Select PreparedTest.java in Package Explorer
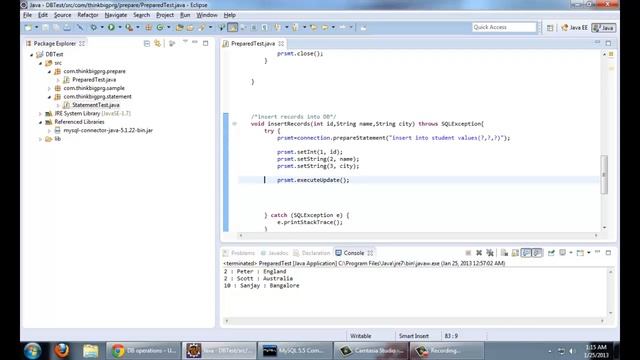This screenshot has height=360, width=640. [94, 80]
